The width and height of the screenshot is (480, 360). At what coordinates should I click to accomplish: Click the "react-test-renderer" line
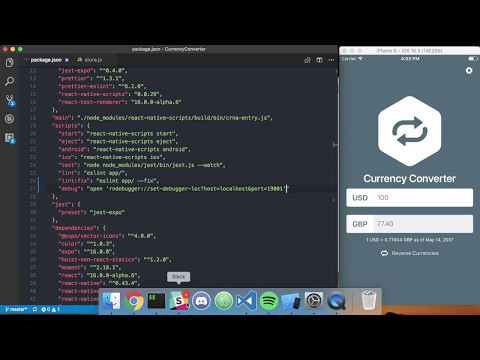tap(120, 102)
